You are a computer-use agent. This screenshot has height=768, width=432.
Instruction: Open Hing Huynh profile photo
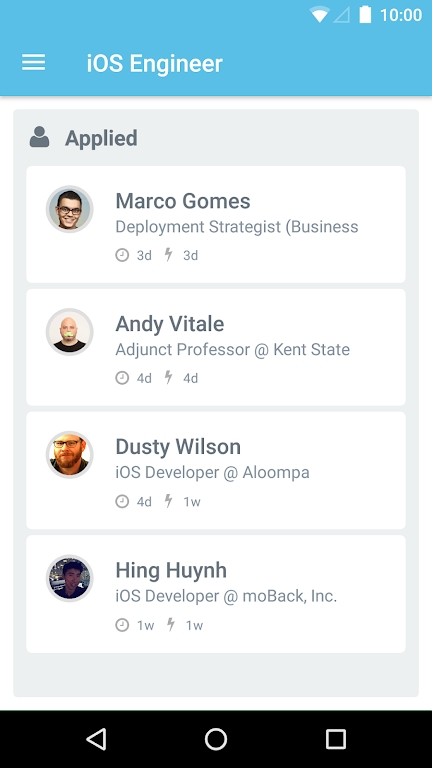tap(70, 579)
